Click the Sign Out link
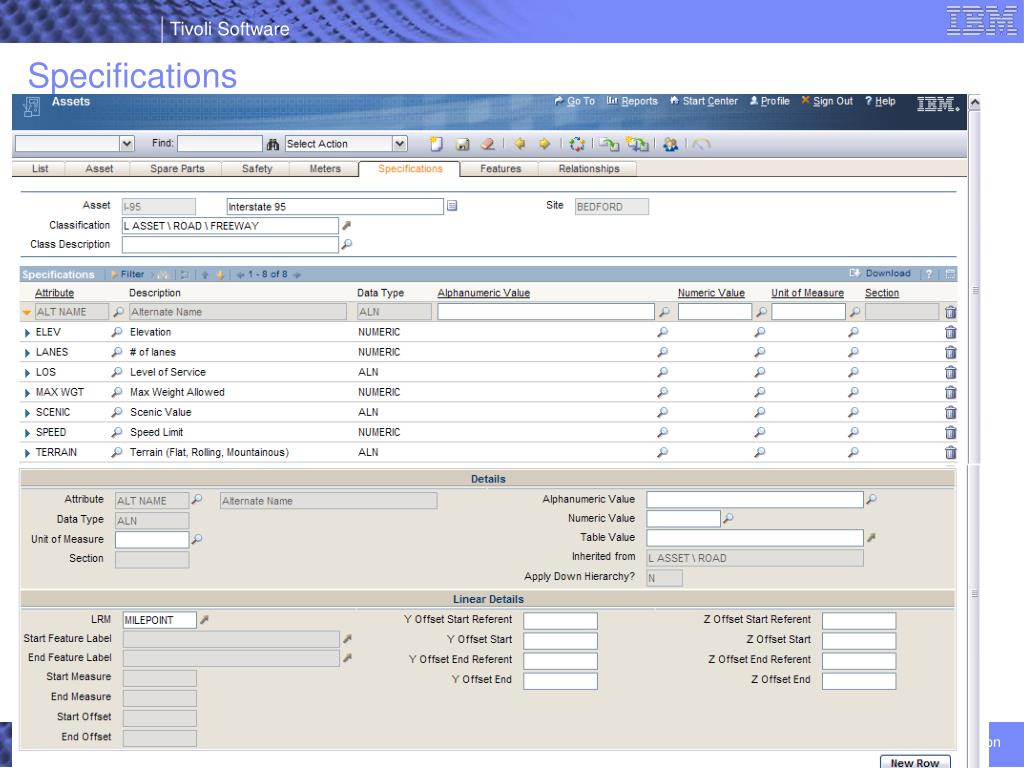Image resolution: width=1024 pixels, height=768 pixels. click(827, 101)
